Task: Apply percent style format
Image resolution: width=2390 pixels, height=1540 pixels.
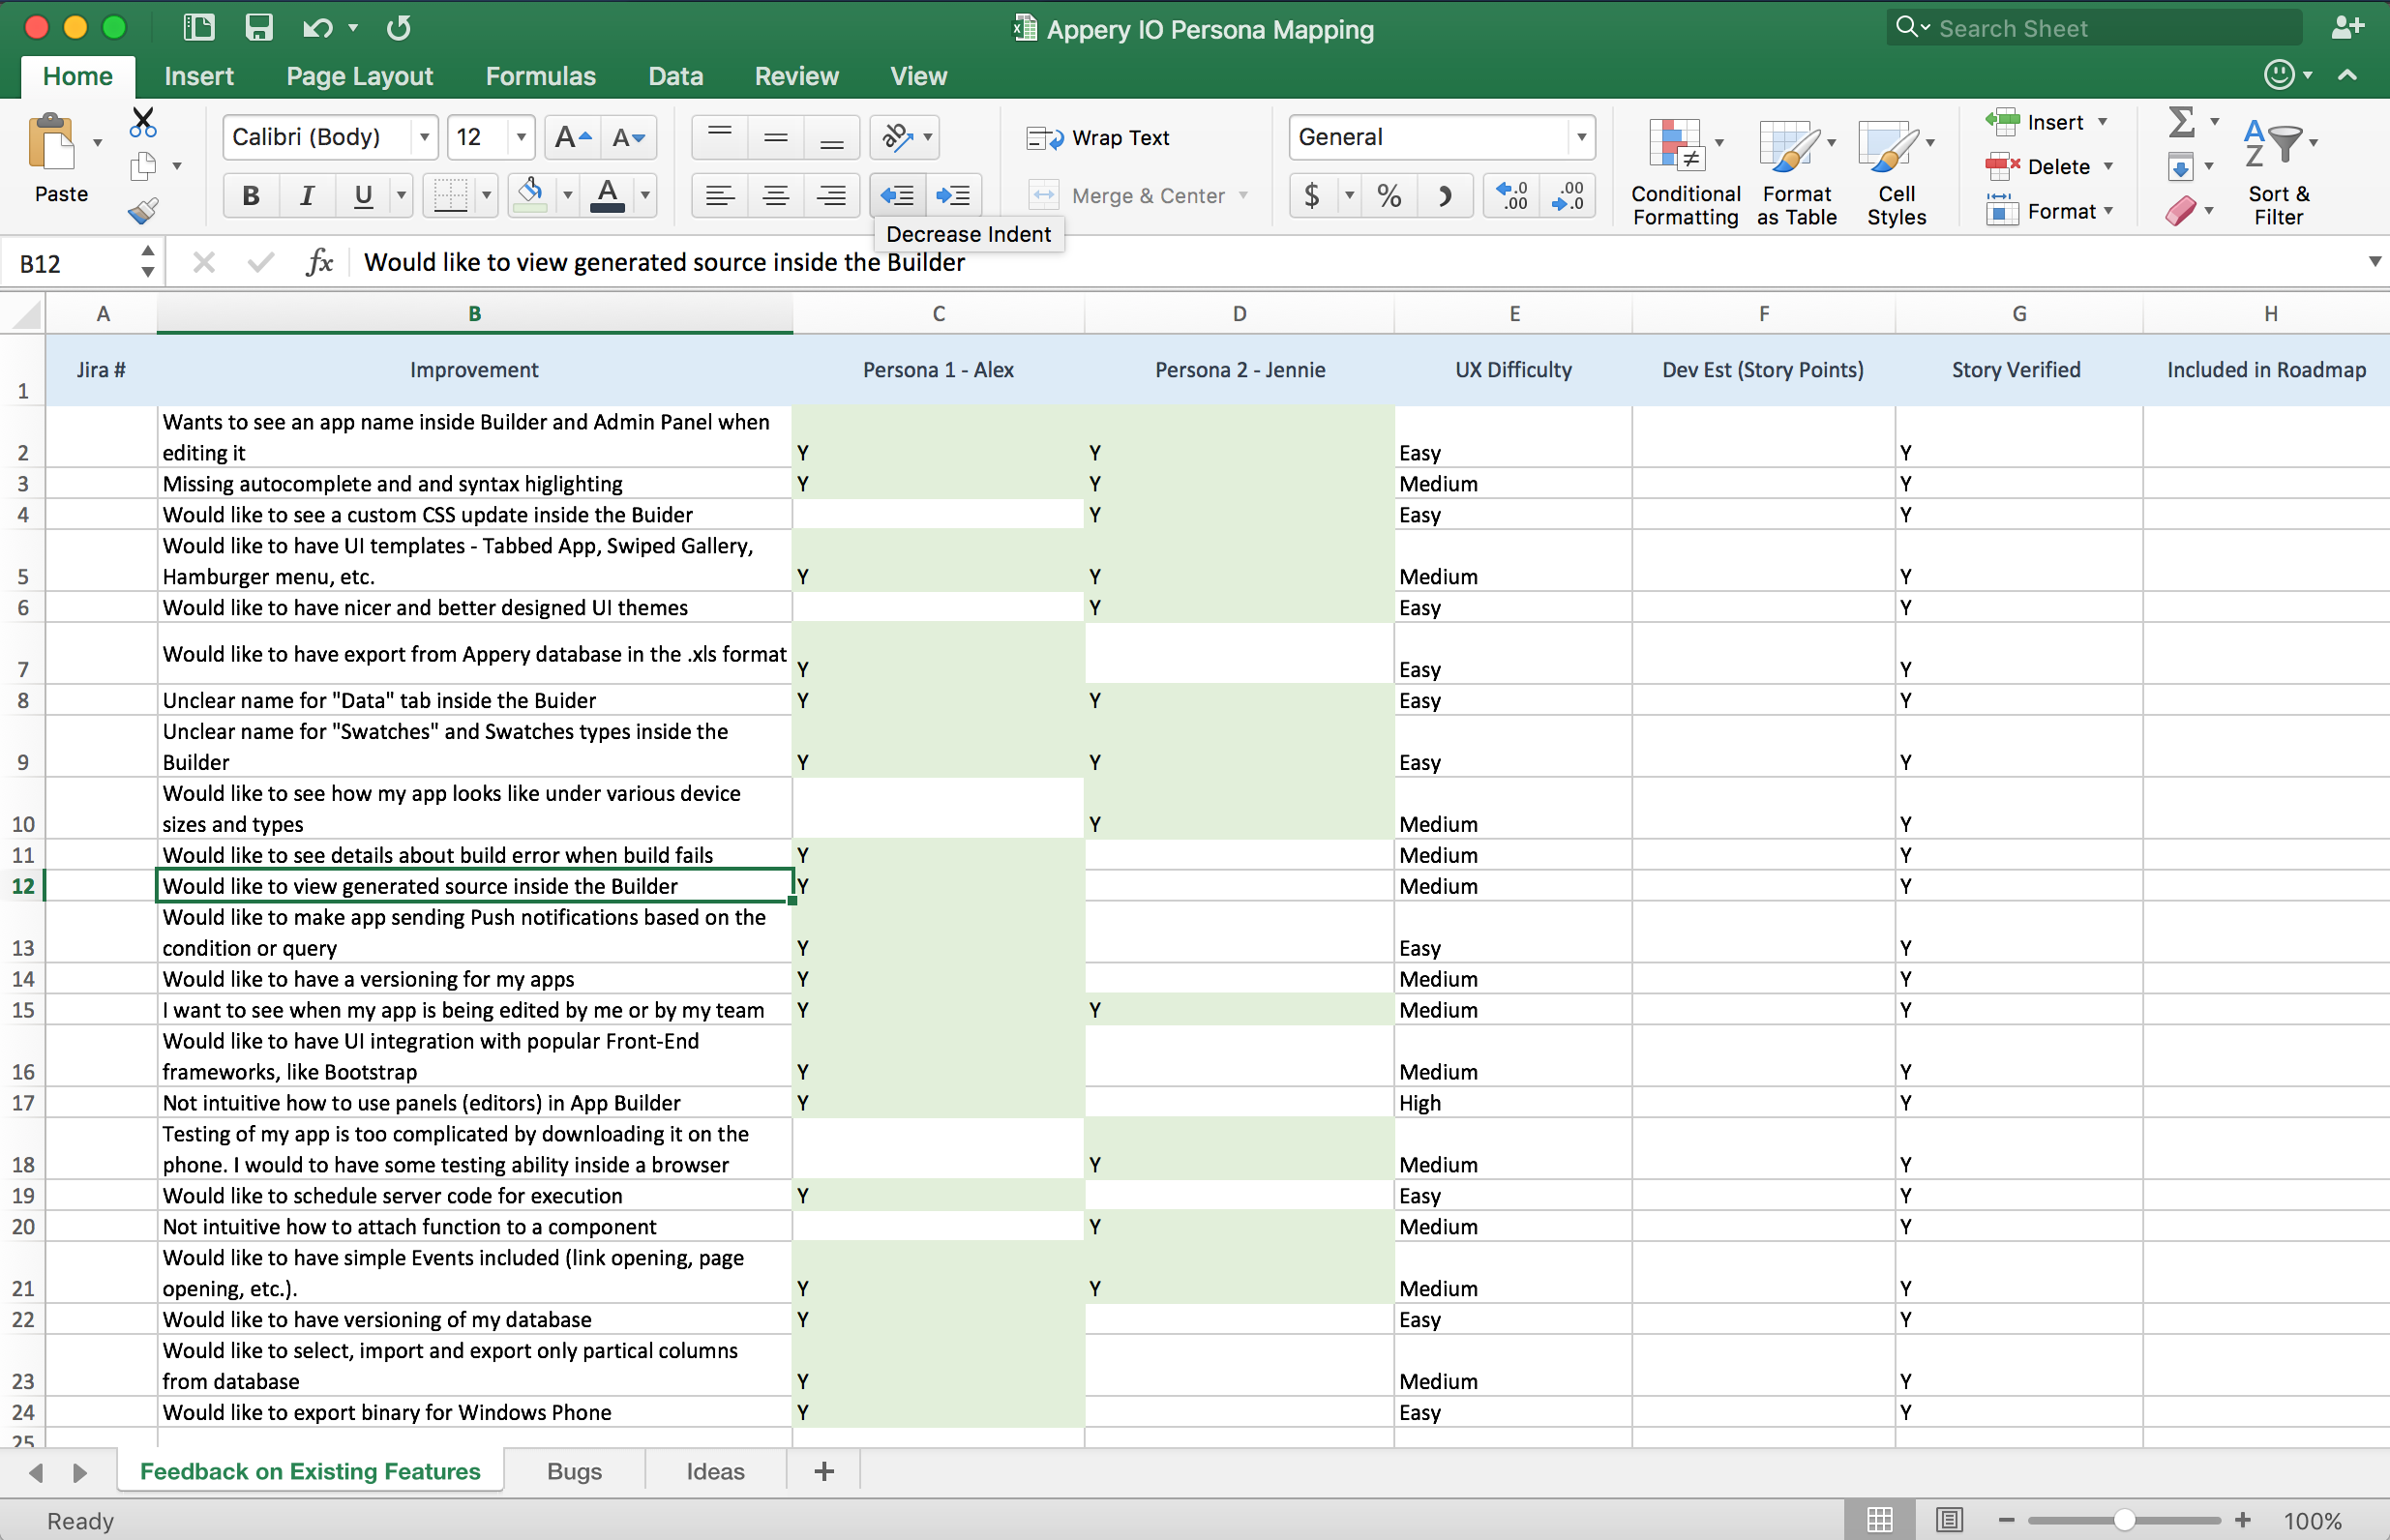Action: [x=1389, y=195]
